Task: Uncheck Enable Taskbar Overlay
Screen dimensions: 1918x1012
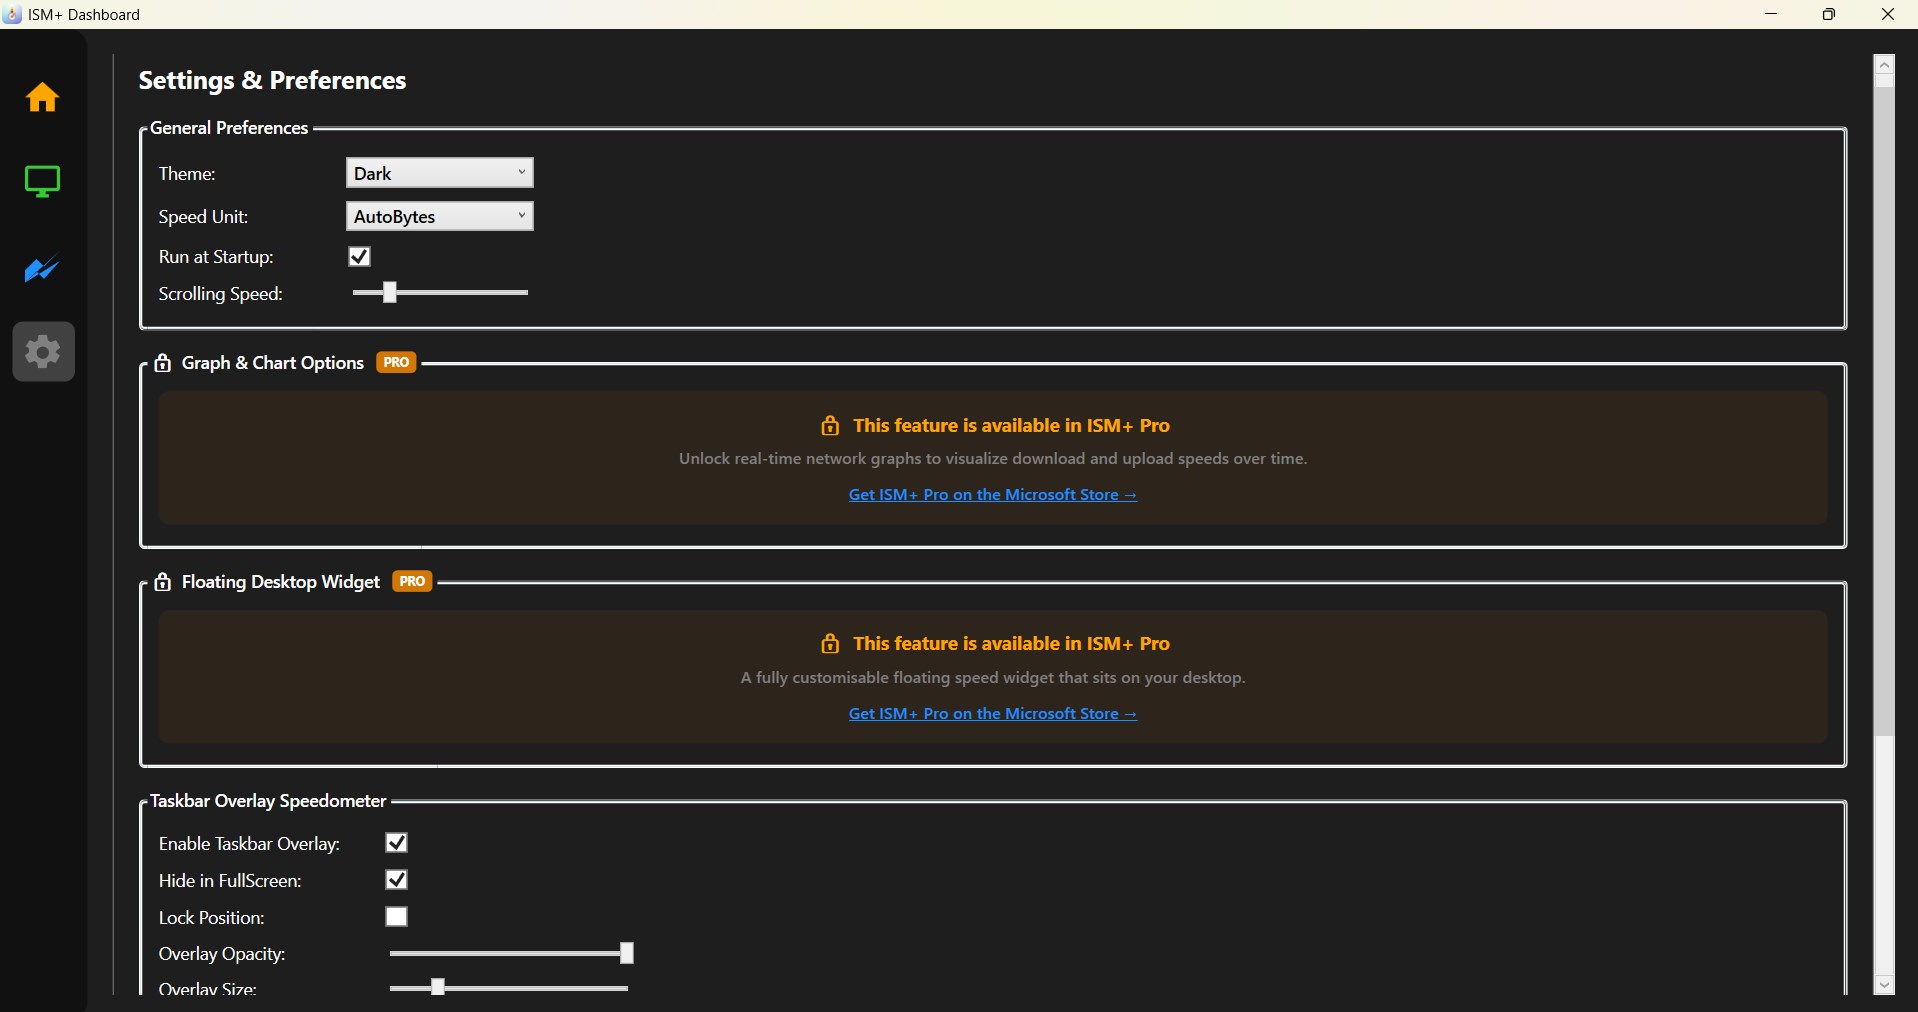Action: tap(397, 843)
